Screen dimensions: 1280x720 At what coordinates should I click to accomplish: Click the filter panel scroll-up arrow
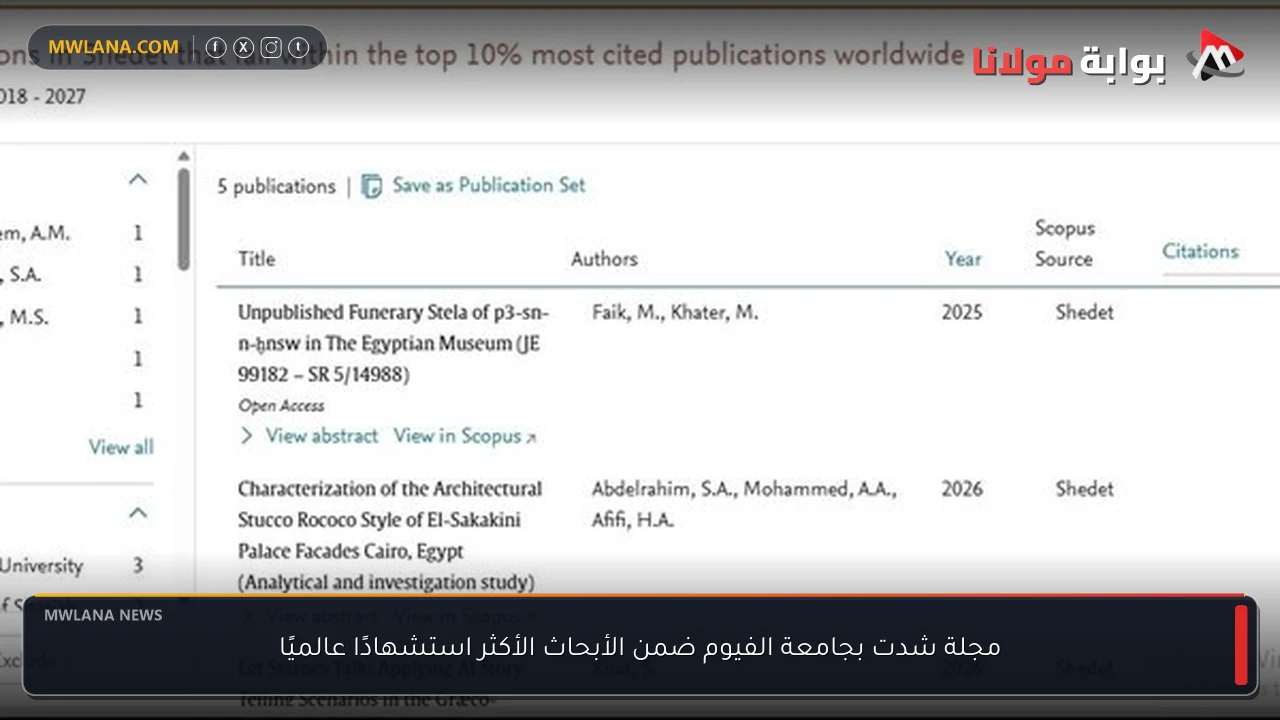coord(184,156)
